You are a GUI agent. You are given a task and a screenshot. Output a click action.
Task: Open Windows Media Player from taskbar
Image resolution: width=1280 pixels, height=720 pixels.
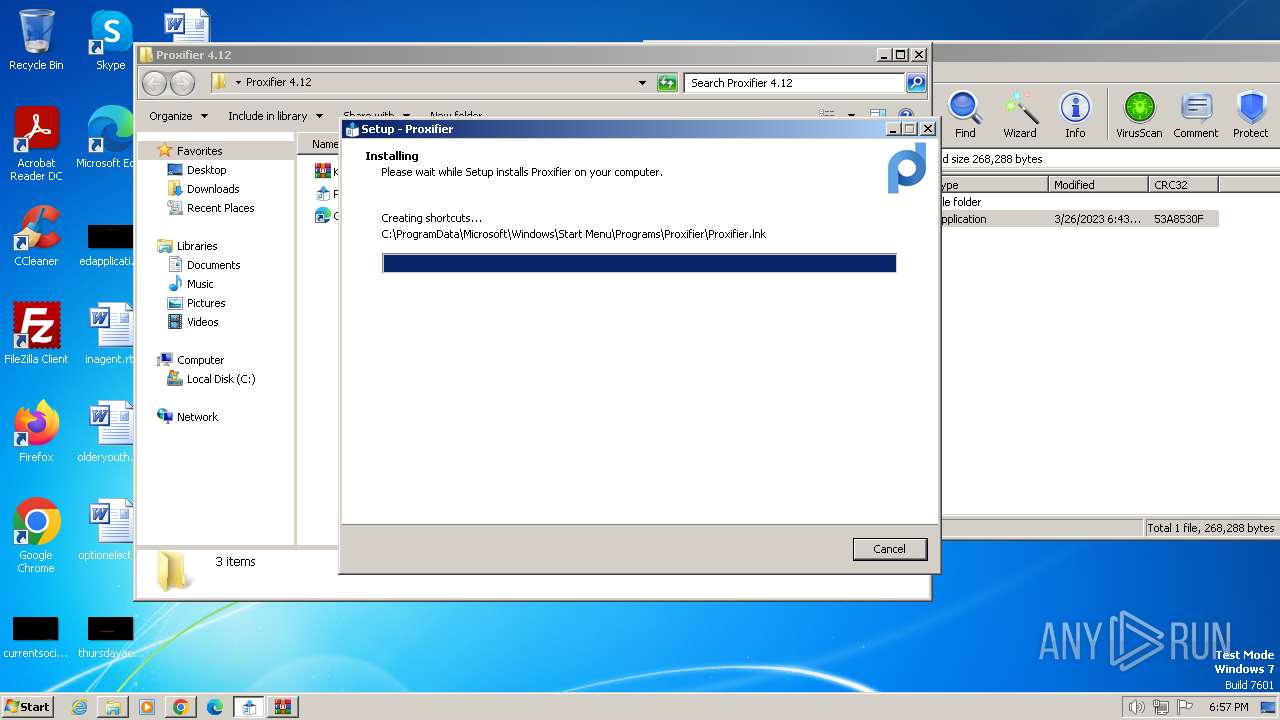[x=147, y=707]
